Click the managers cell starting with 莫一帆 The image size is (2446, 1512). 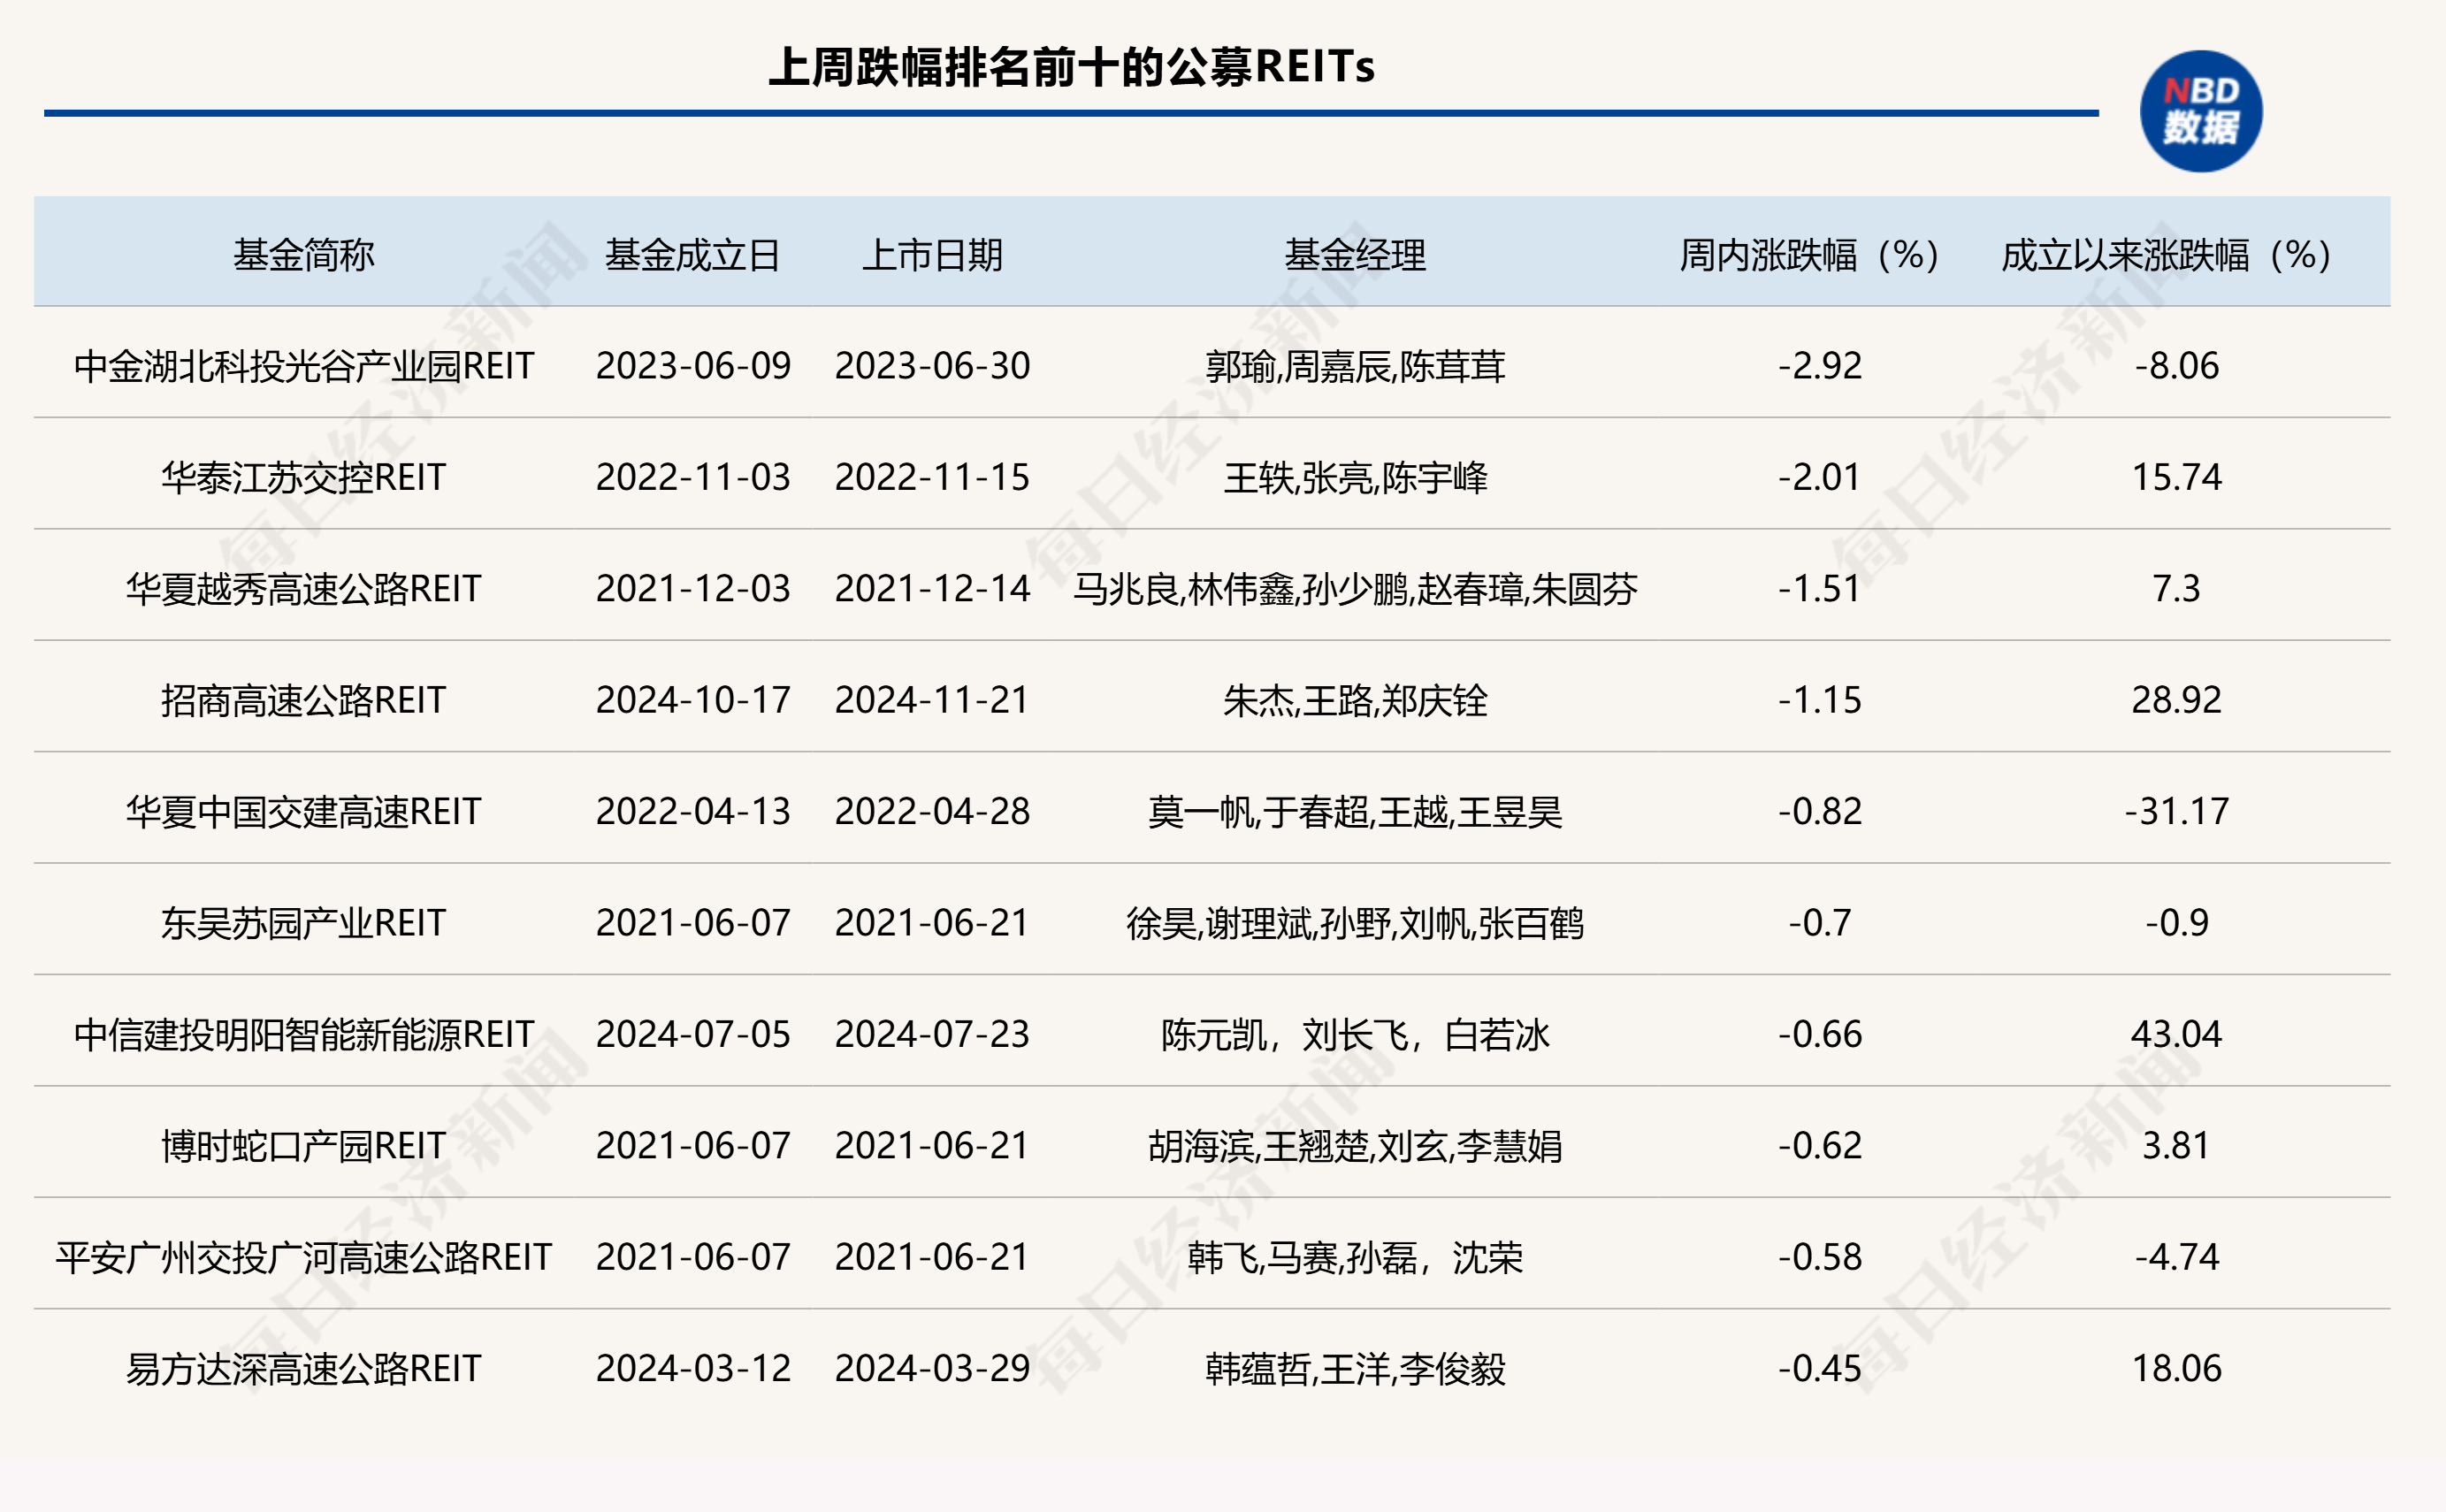[1355, 811]
